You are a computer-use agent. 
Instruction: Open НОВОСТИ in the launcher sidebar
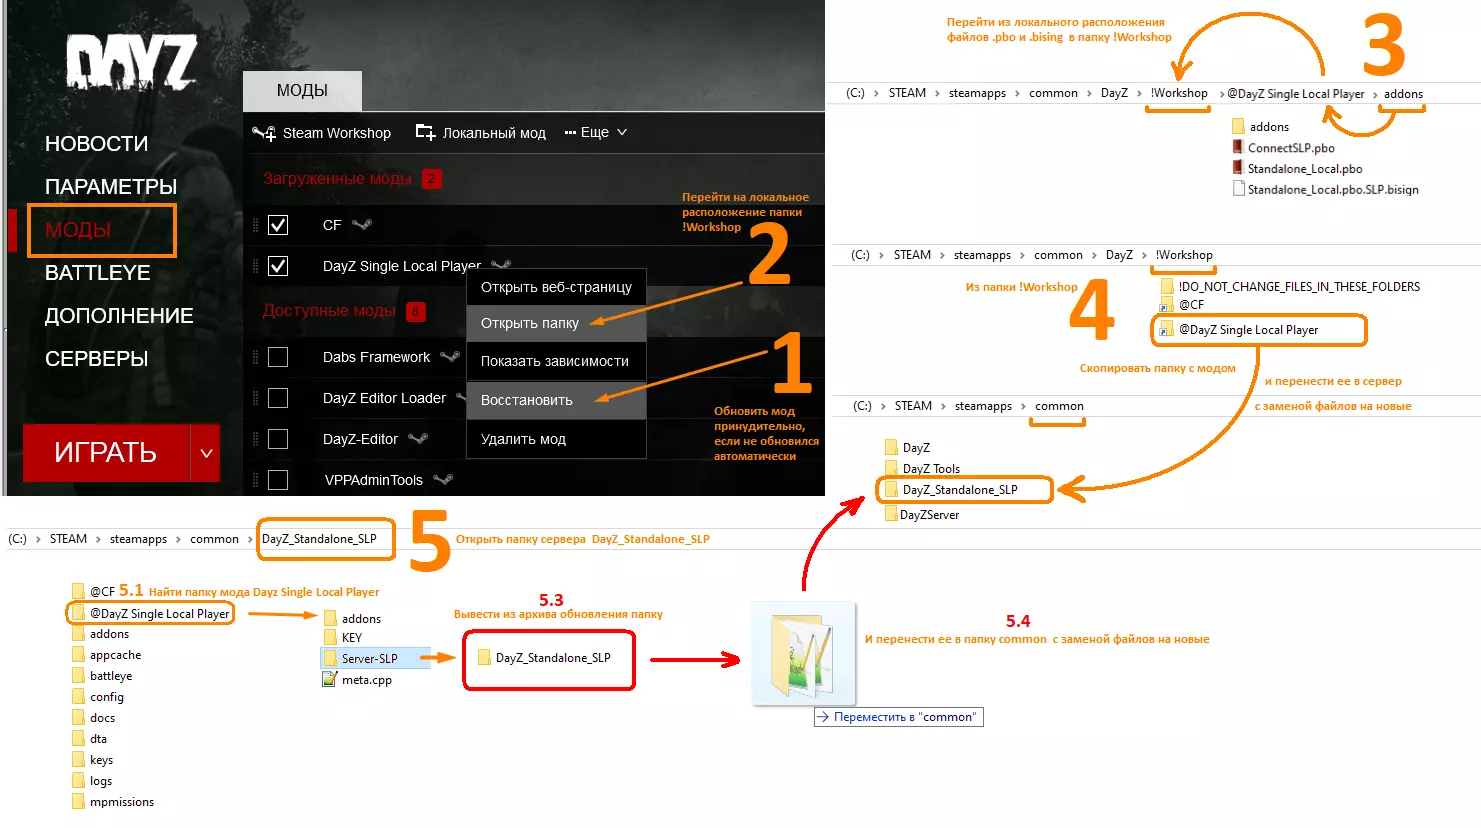click(x=96, y=144)
